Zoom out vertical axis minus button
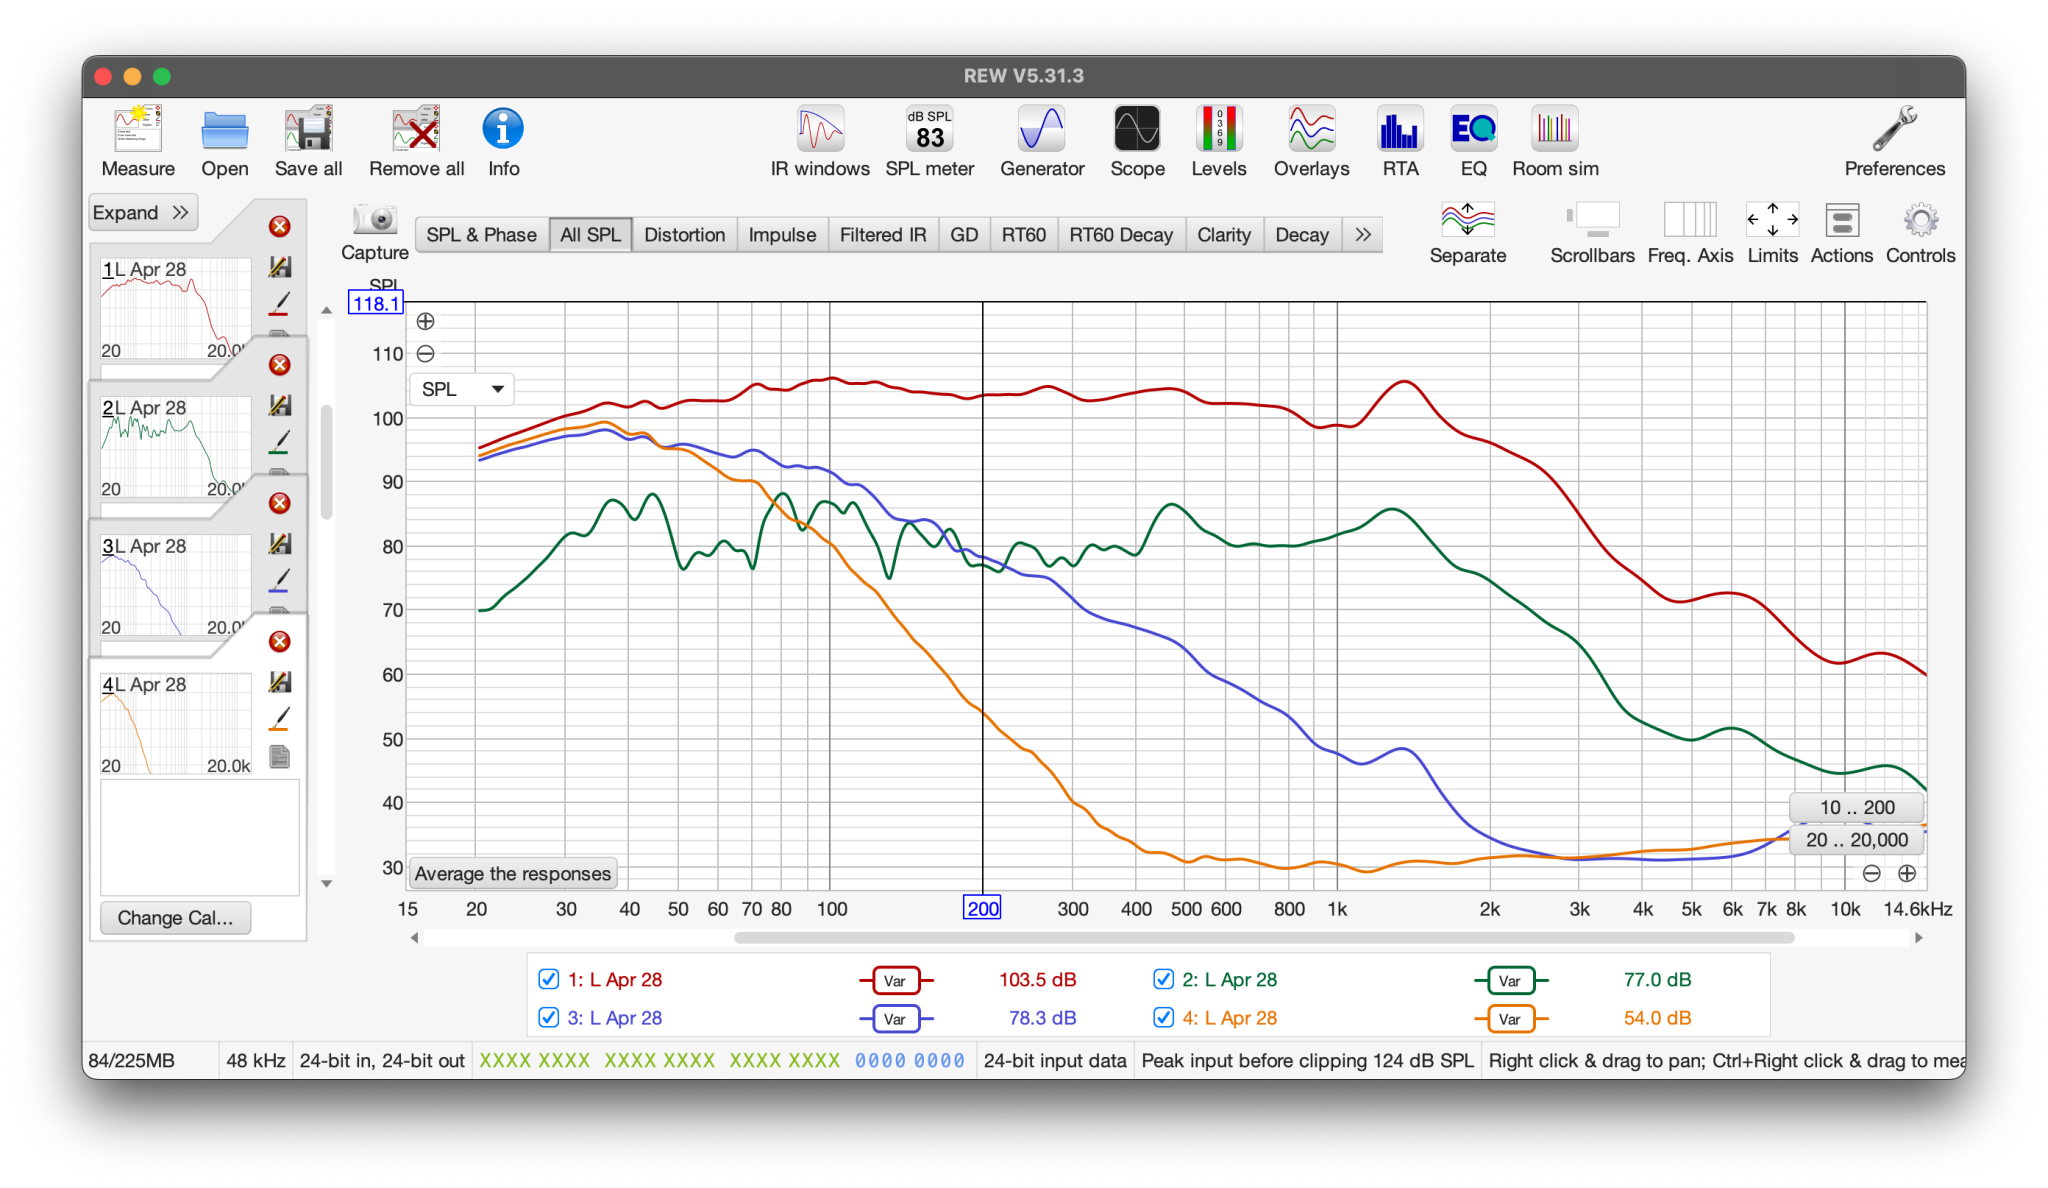 [425, 353]
